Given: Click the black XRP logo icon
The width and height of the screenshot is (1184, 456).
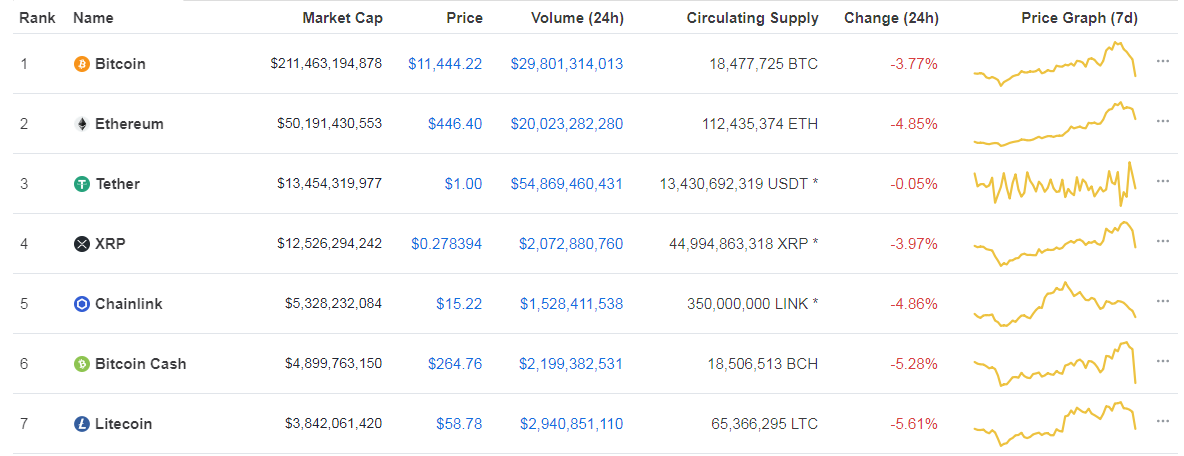Looking at the screenshot, I should (82, 244).
